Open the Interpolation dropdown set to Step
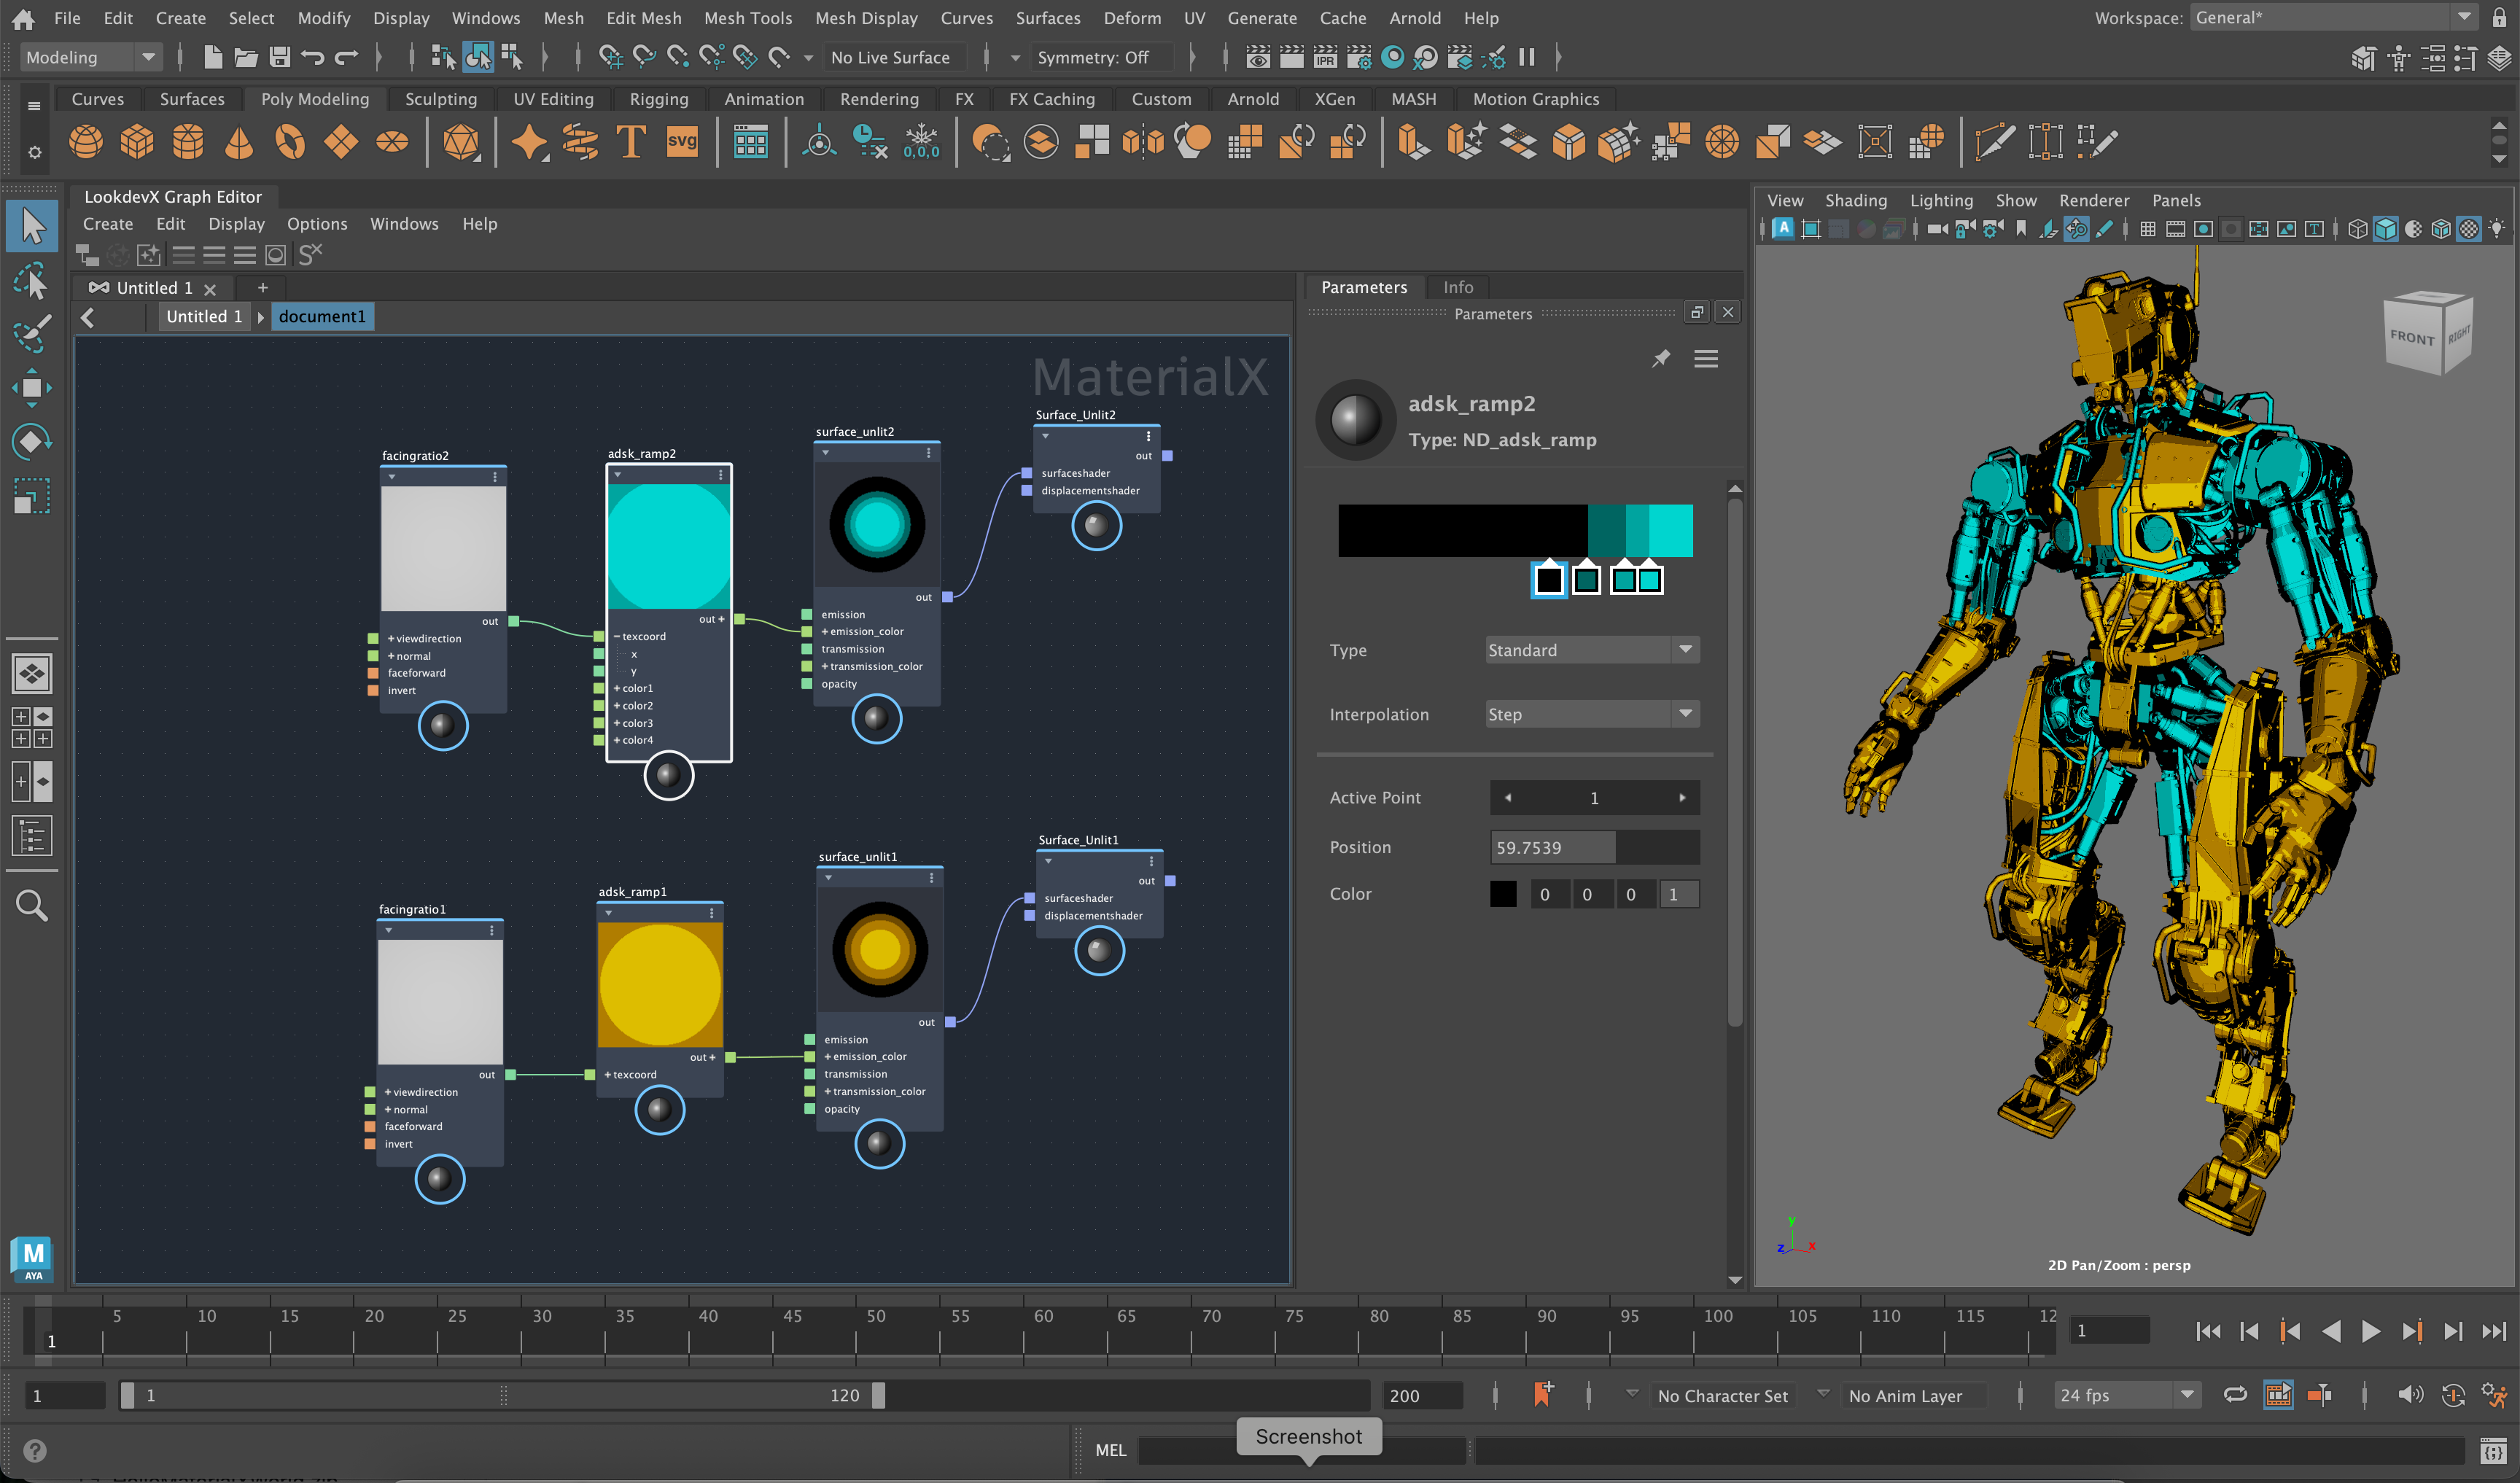2520x1483 pixels. tap(1590, 713)
